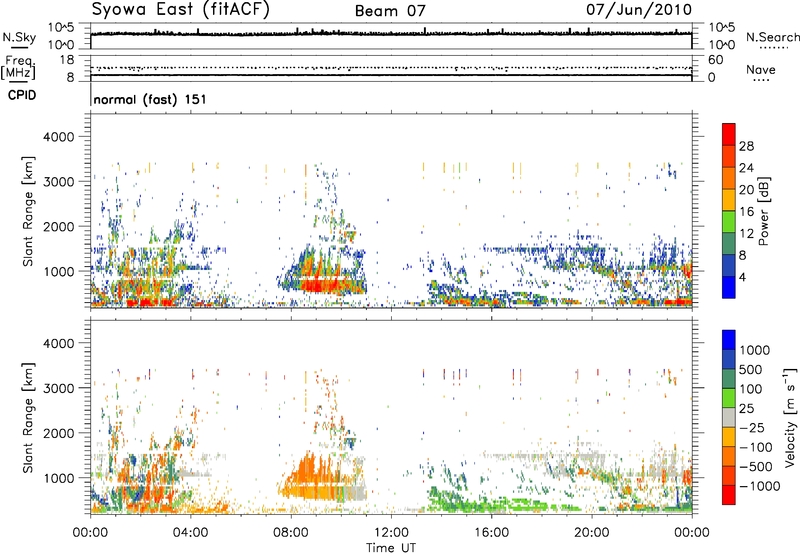Viewport: 800px width, 554px height.
Task: Select the '60' Nave axis tick label
Action: 715,60
